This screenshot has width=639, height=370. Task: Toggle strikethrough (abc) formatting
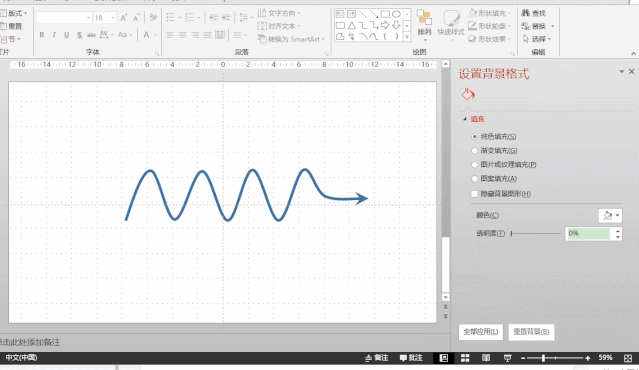91,35
